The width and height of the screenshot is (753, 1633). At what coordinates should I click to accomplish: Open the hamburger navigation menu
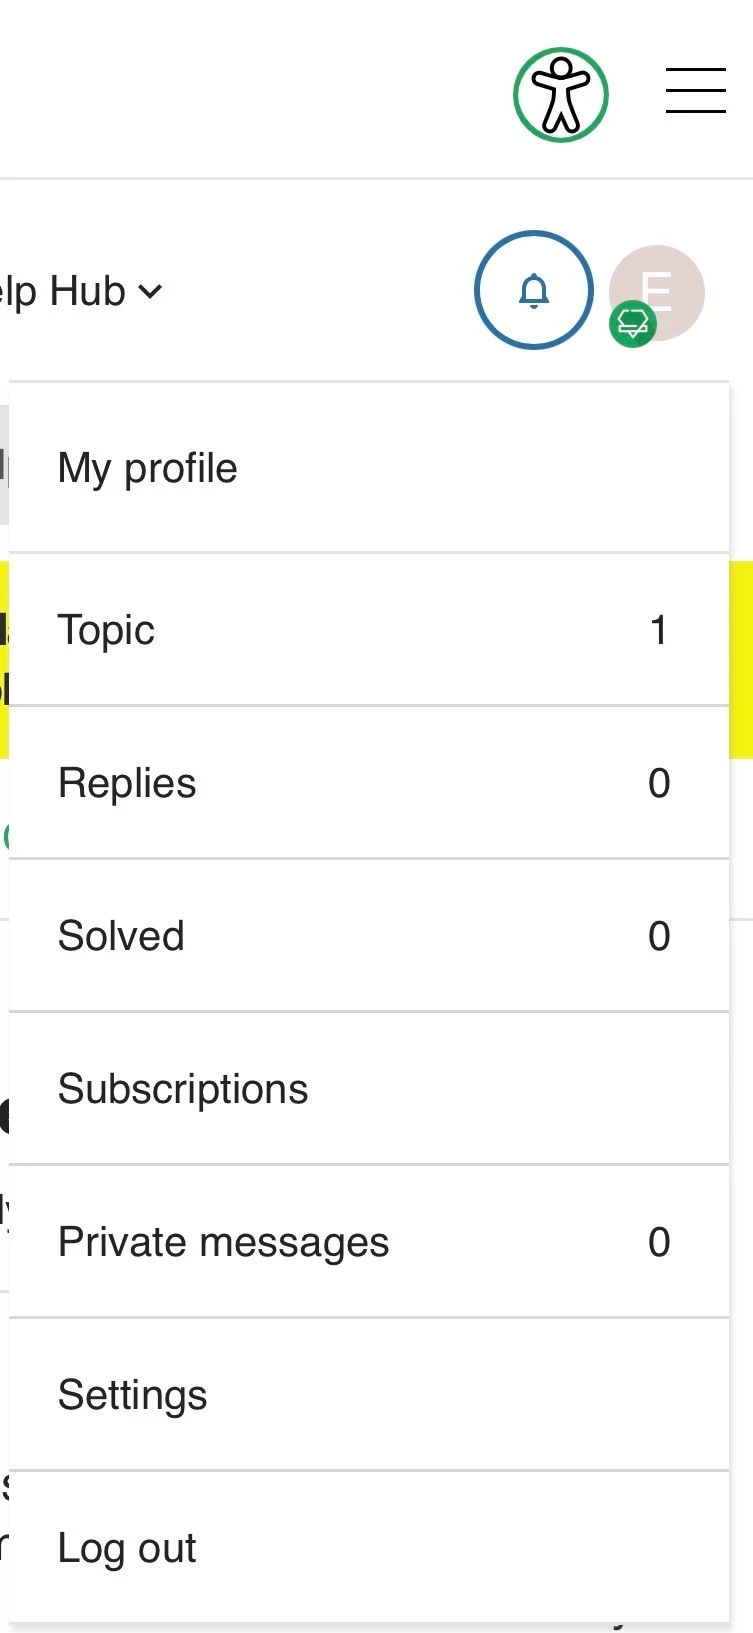tap(695, 91)
